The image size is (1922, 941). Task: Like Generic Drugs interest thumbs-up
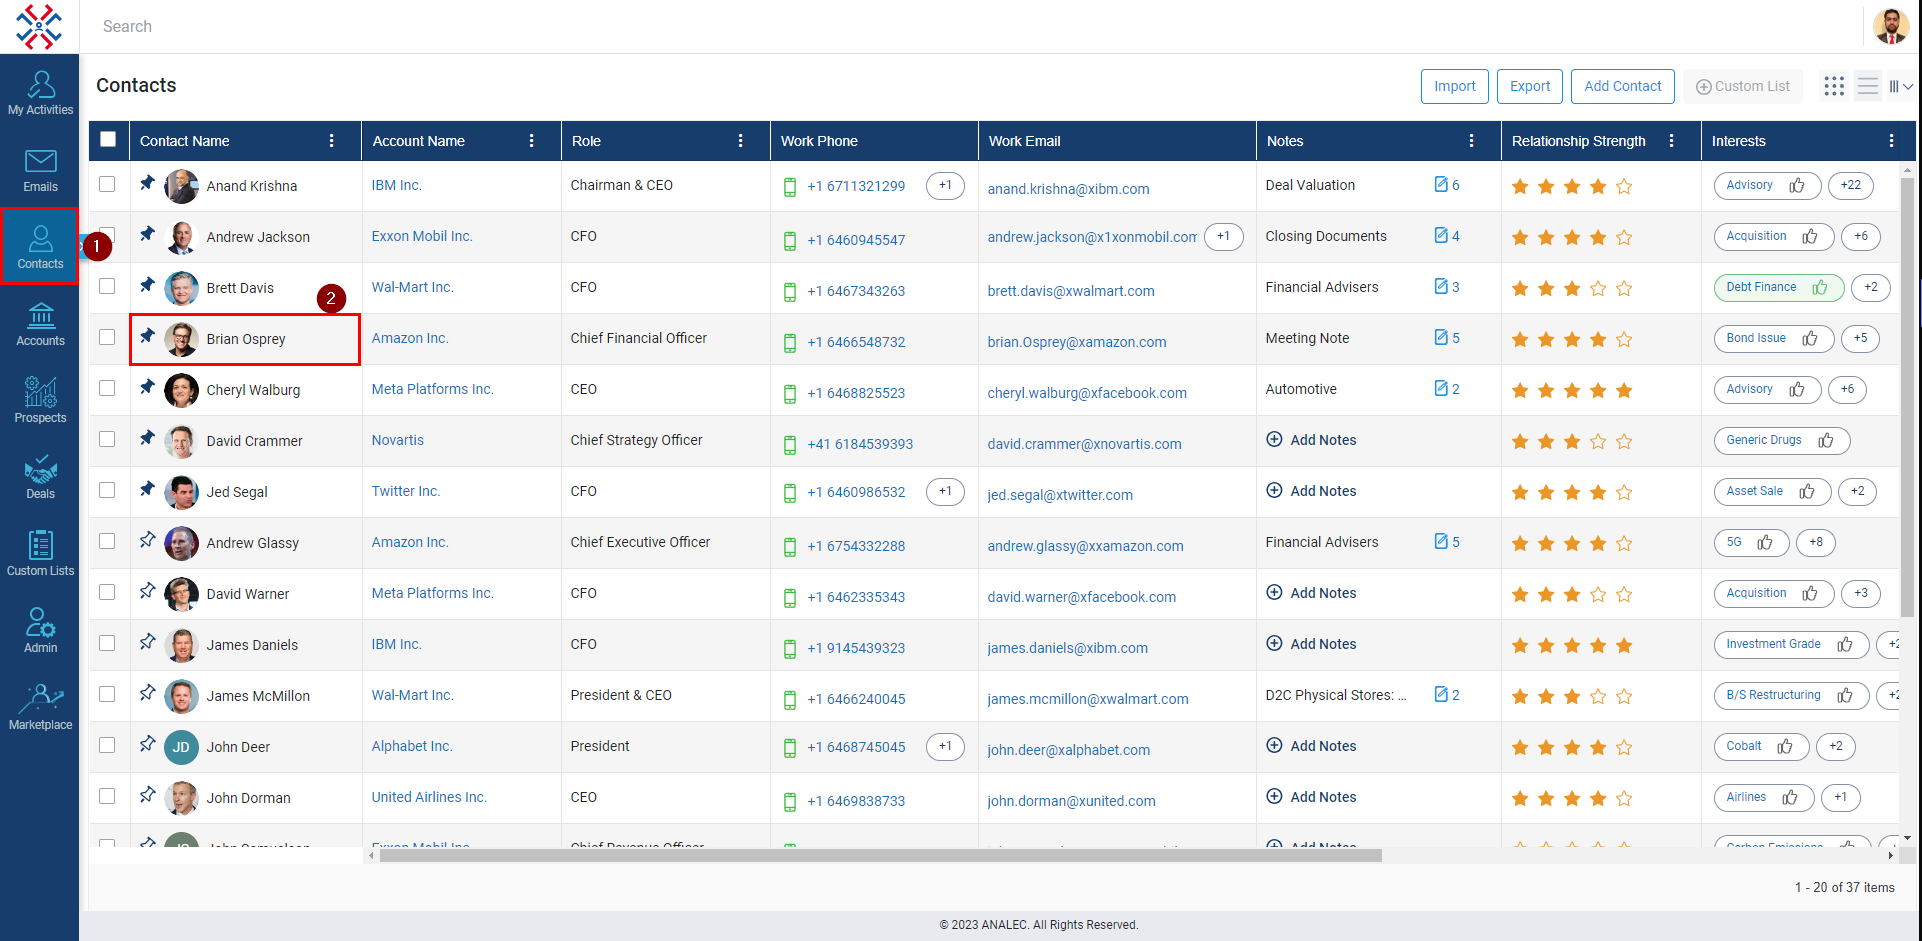pyautogui.click(x=1826, y=440)
